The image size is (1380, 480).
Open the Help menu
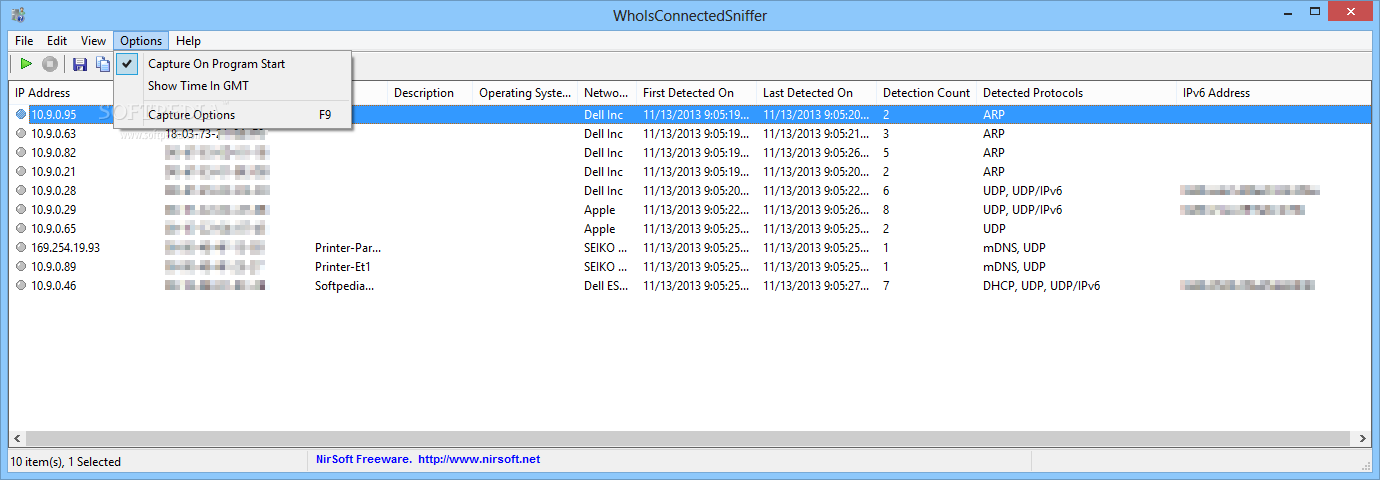click(188, 41)
